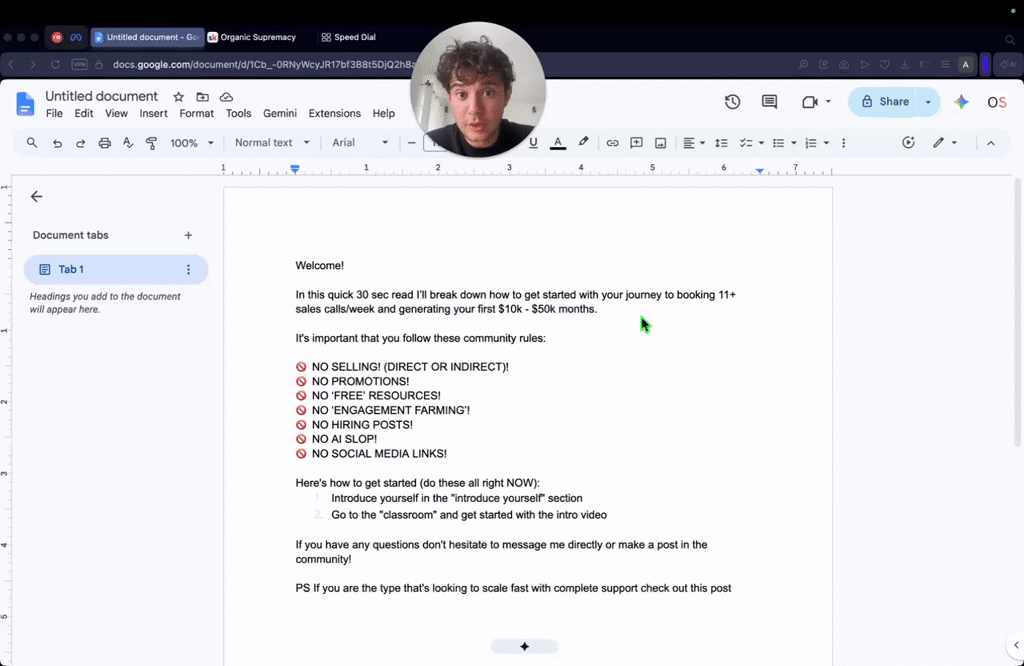Expand checklist options arrow
Image resolution: width=1024 pixels, height=666 pixels.
coord(761,143)
